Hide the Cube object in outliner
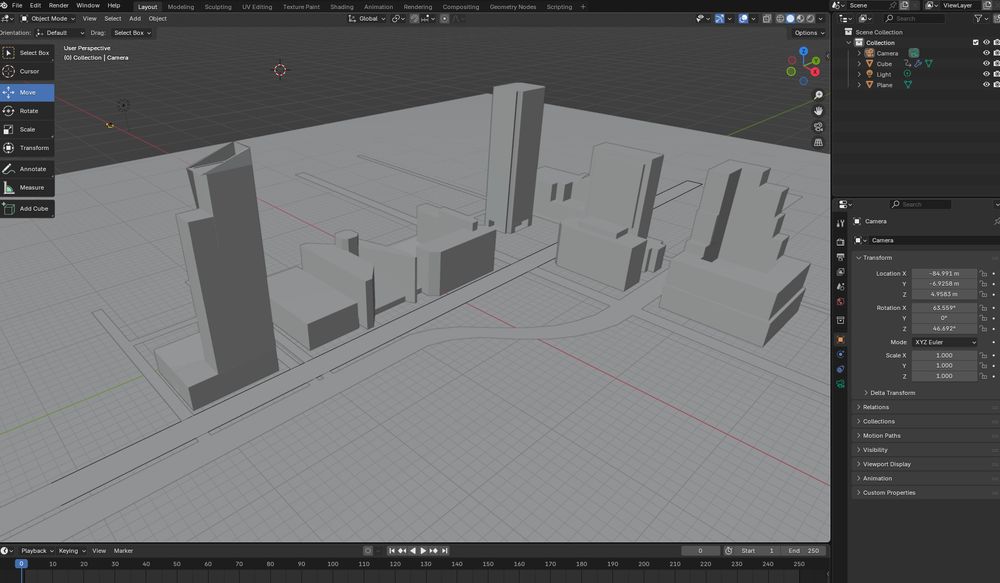This screenshot has width=1000, height=583. (x=987, y=64)
